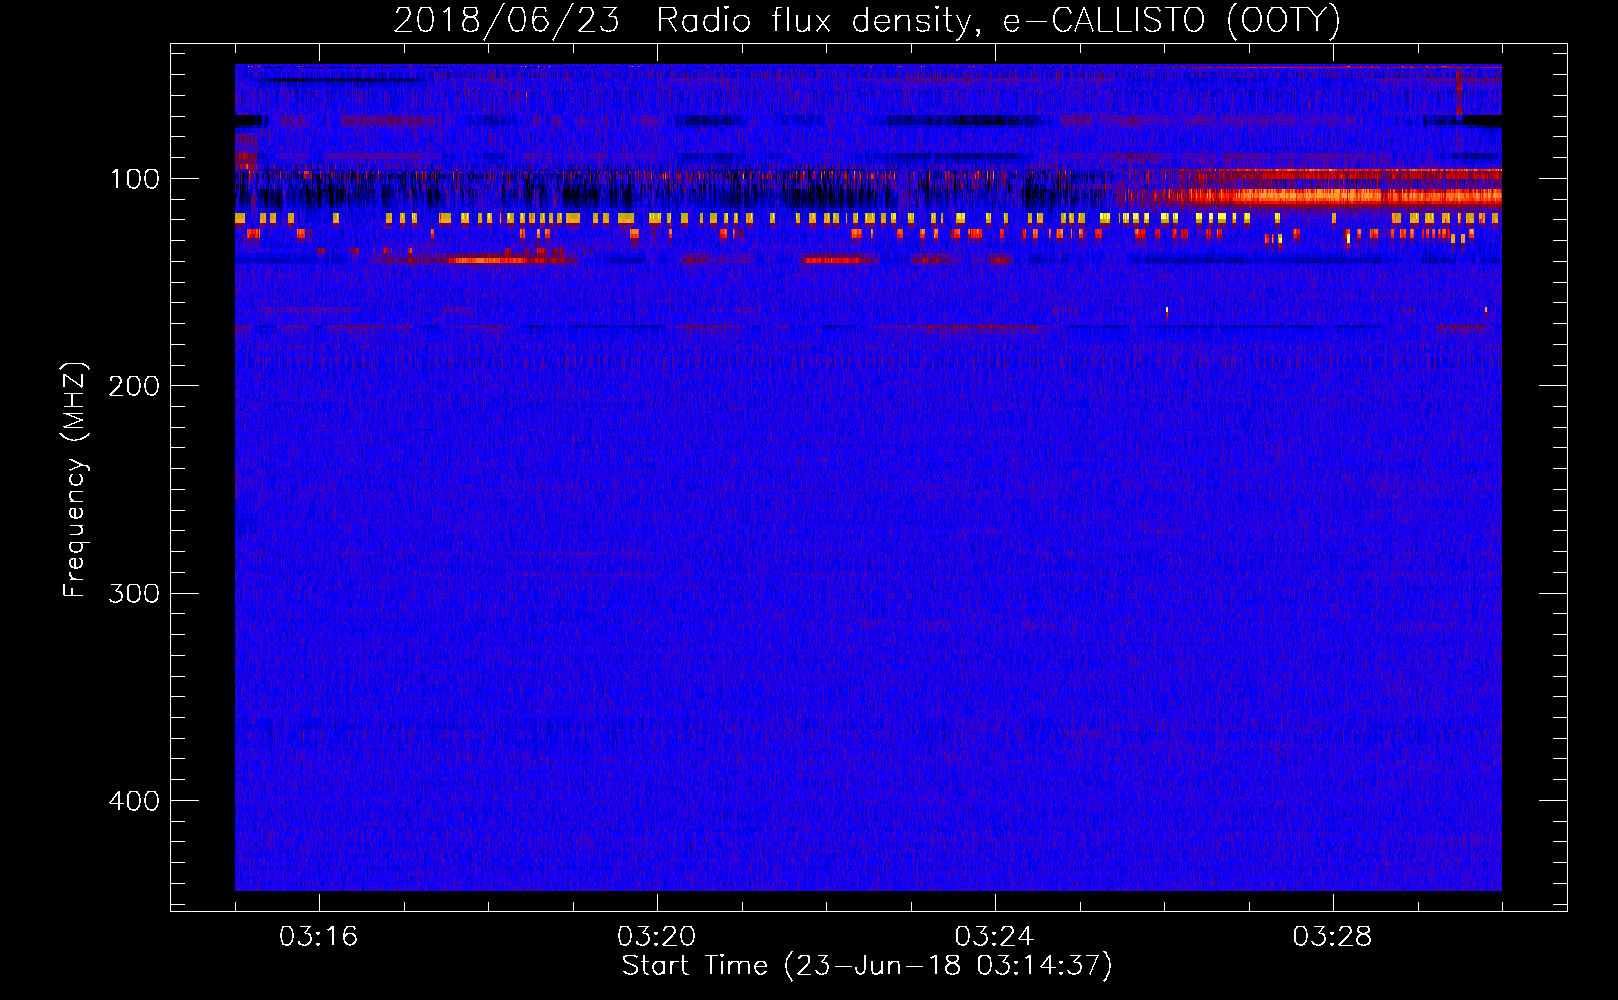Click the 03:20 time tick label
Screen dimensions: 1618x1000
tap(656, 937)
